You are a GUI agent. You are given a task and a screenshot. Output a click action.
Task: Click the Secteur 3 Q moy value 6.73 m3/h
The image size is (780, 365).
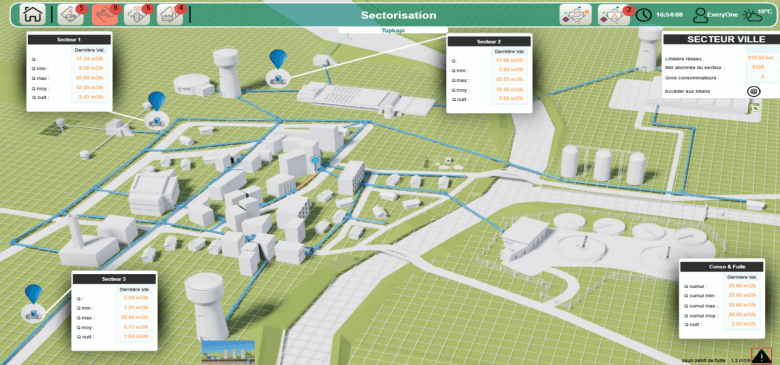[136, 327]
